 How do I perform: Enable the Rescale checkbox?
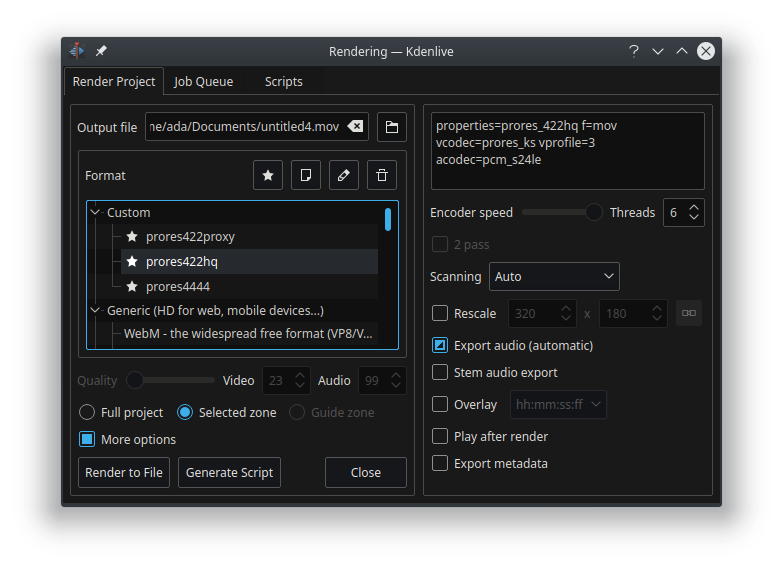click(440, 313)
